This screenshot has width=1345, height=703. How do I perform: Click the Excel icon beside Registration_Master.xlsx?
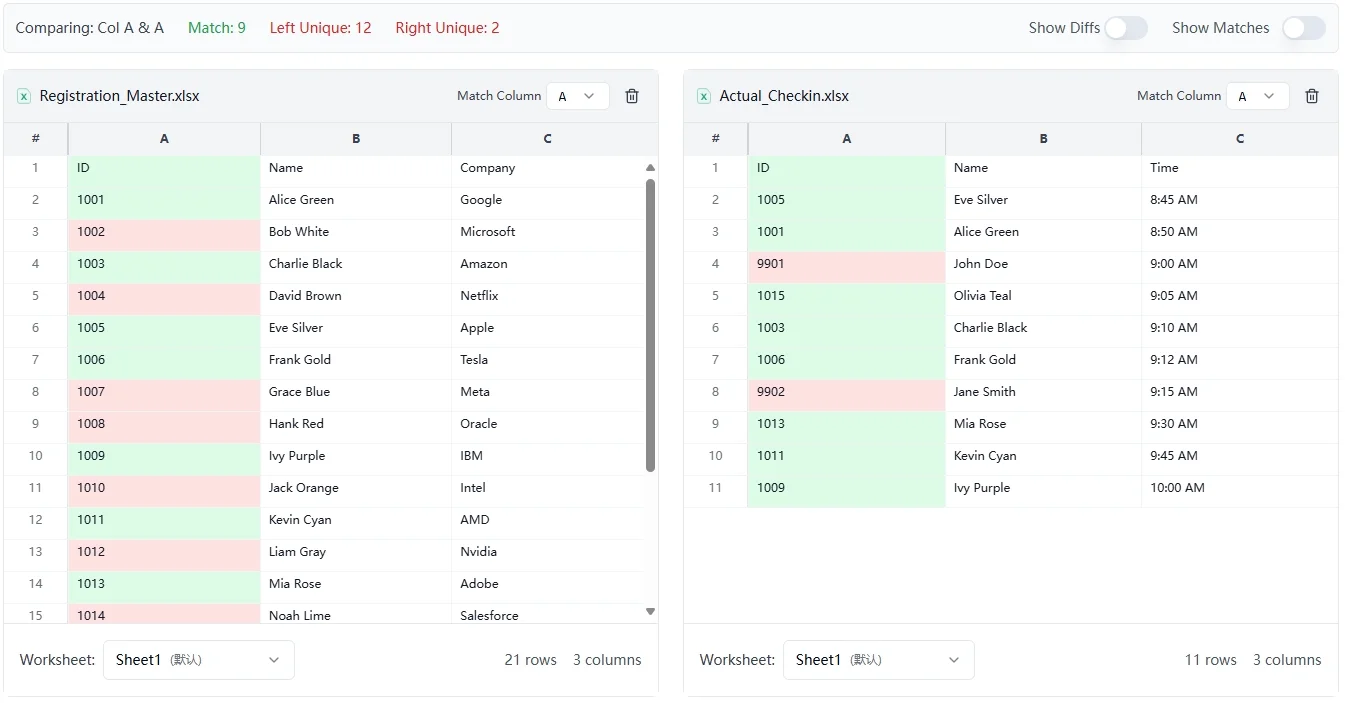23,95
